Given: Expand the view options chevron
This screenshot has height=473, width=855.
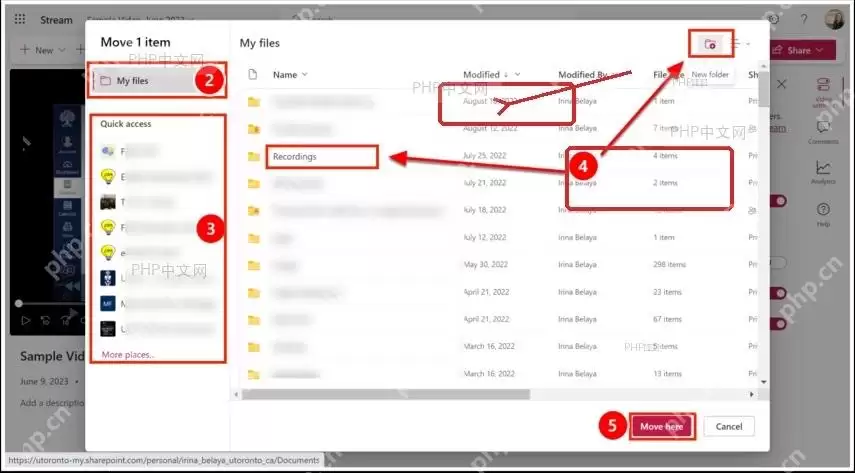Looking at the screenshot, I should (x=748, y=44).
